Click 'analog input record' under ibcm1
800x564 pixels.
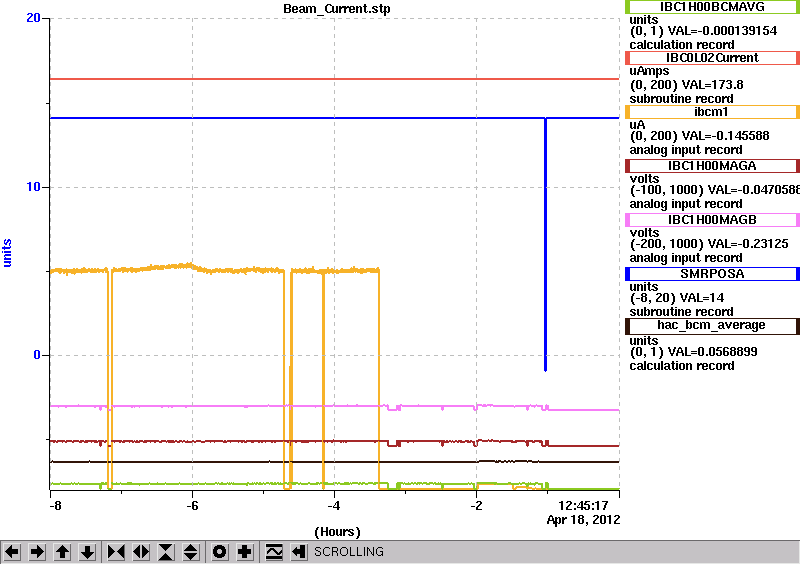(x=686, y=150)
